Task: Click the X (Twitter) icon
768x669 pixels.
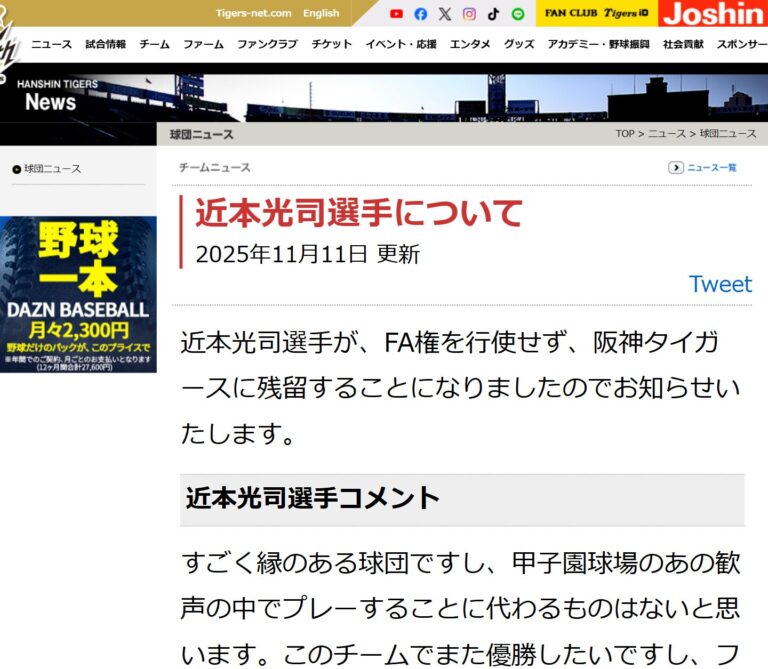Action: coord(445,14)
